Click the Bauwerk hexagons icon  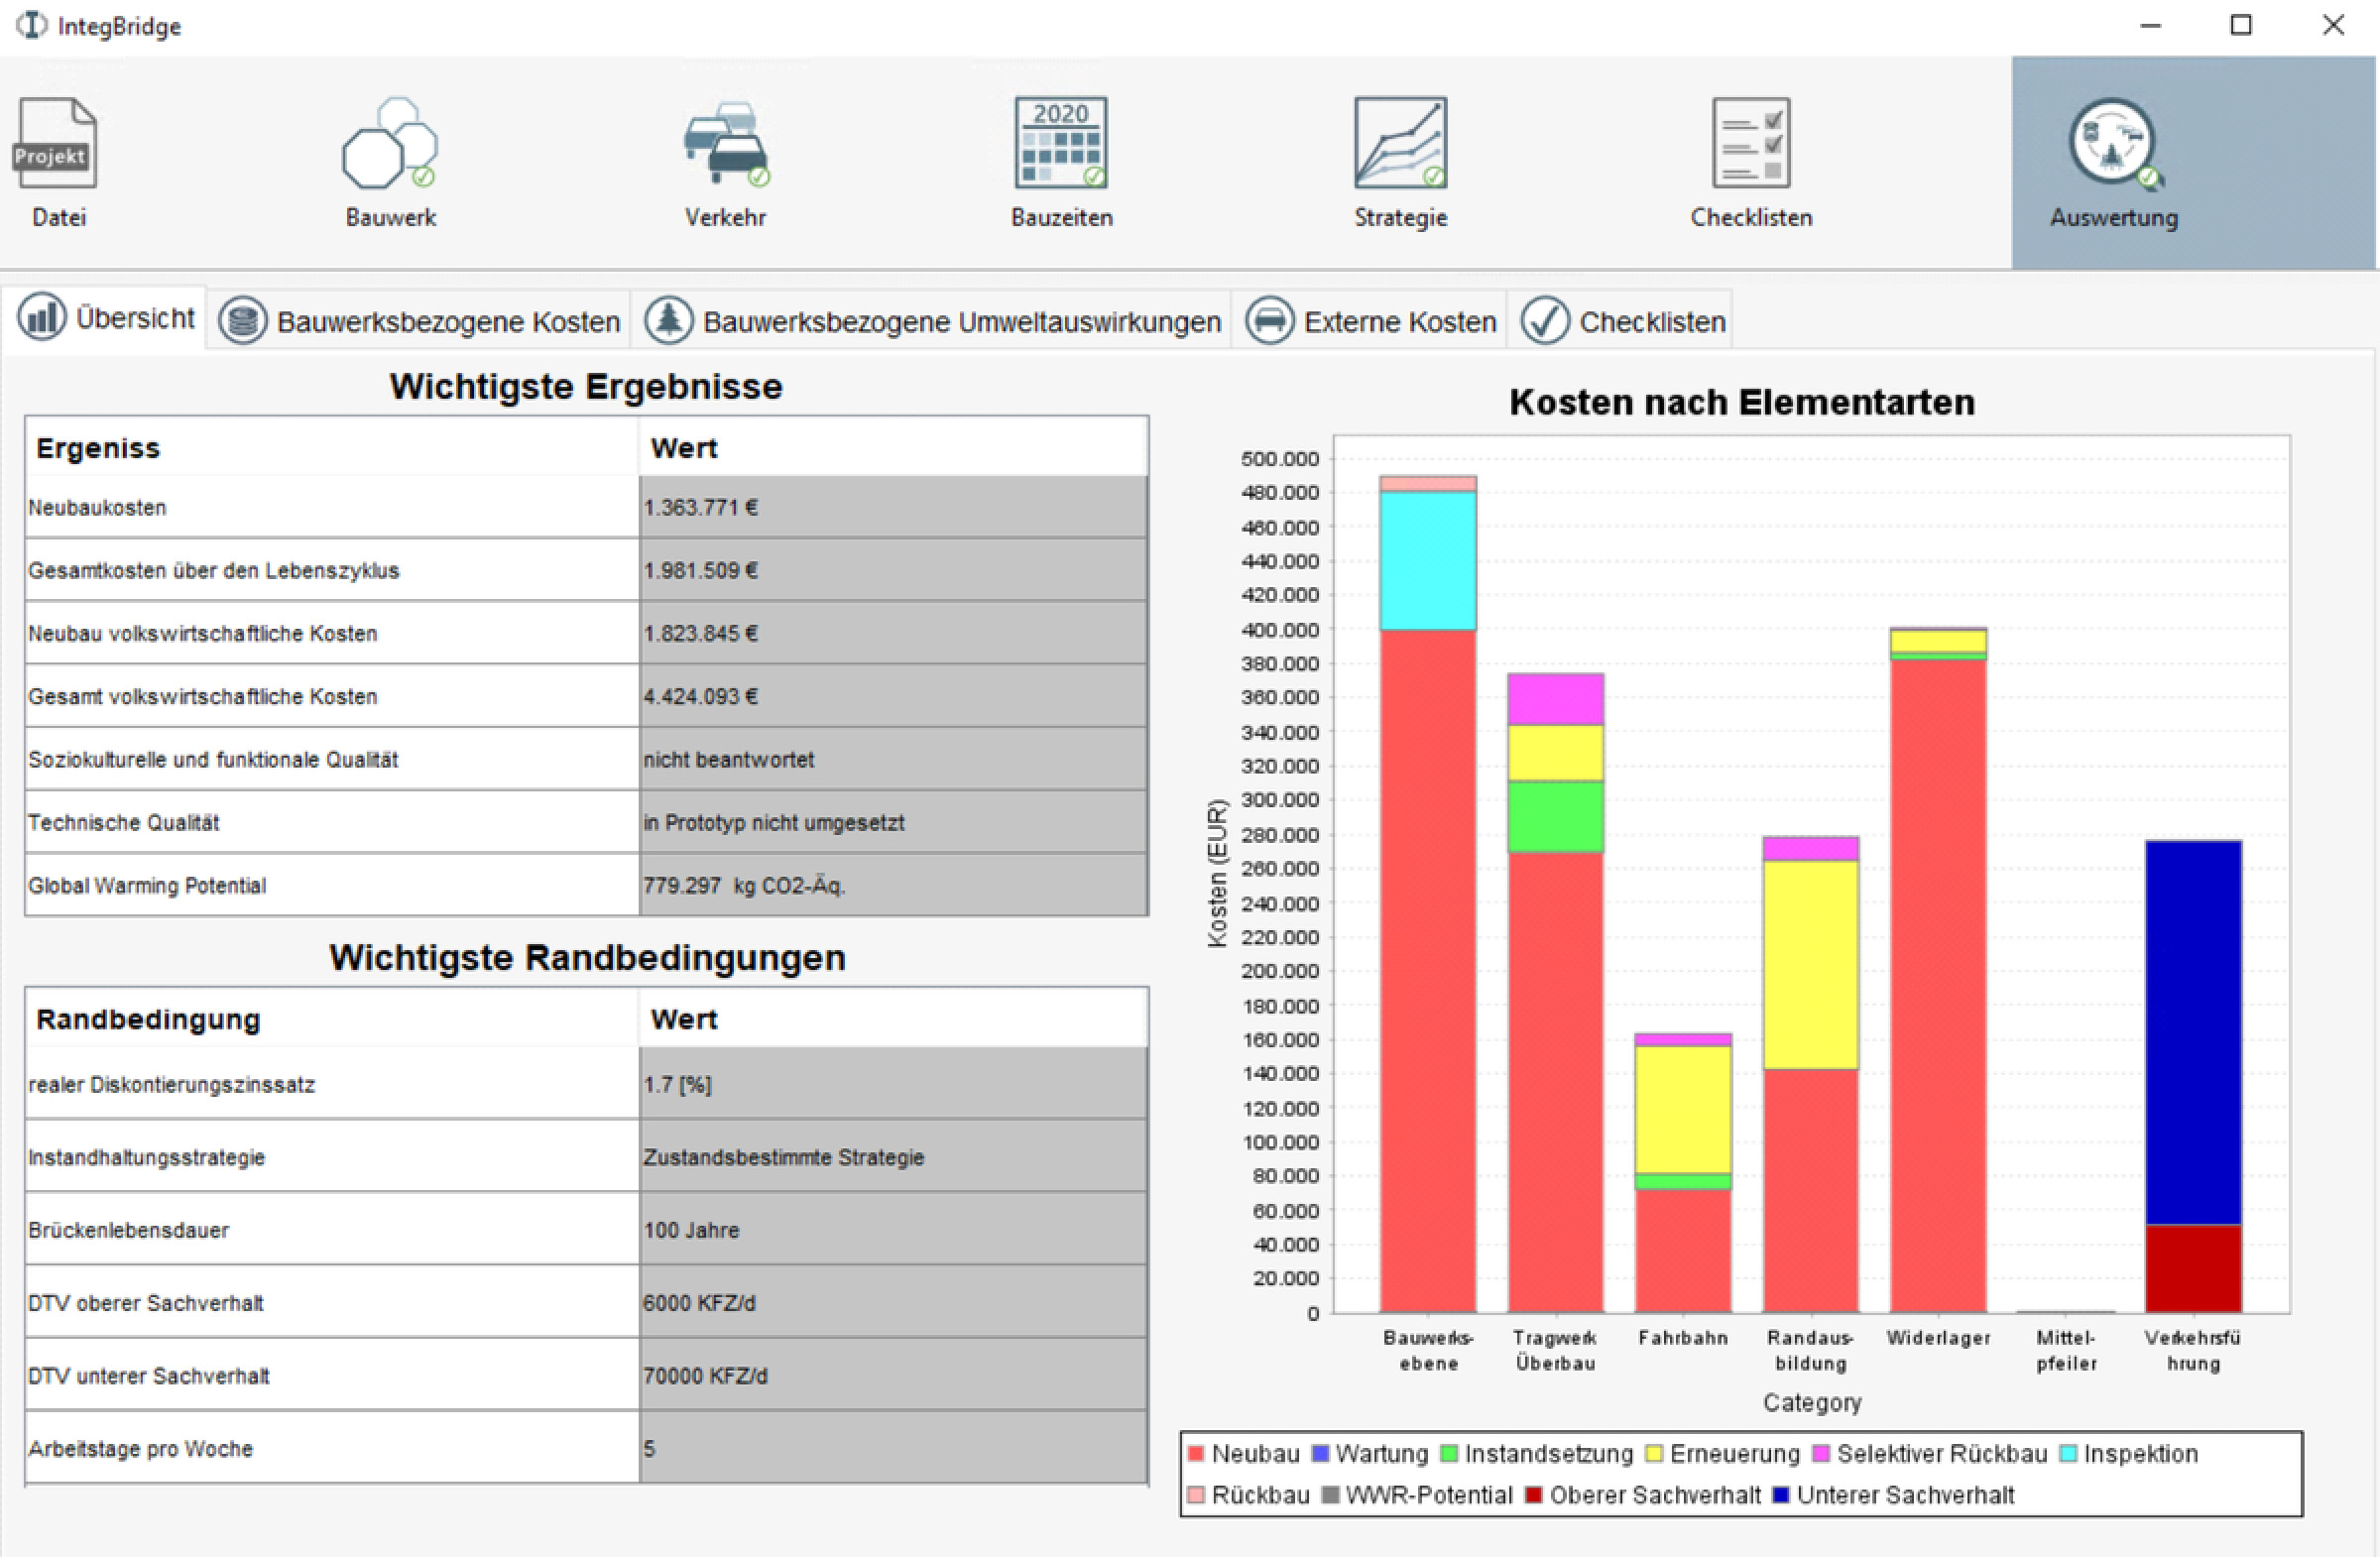(390, 143)
